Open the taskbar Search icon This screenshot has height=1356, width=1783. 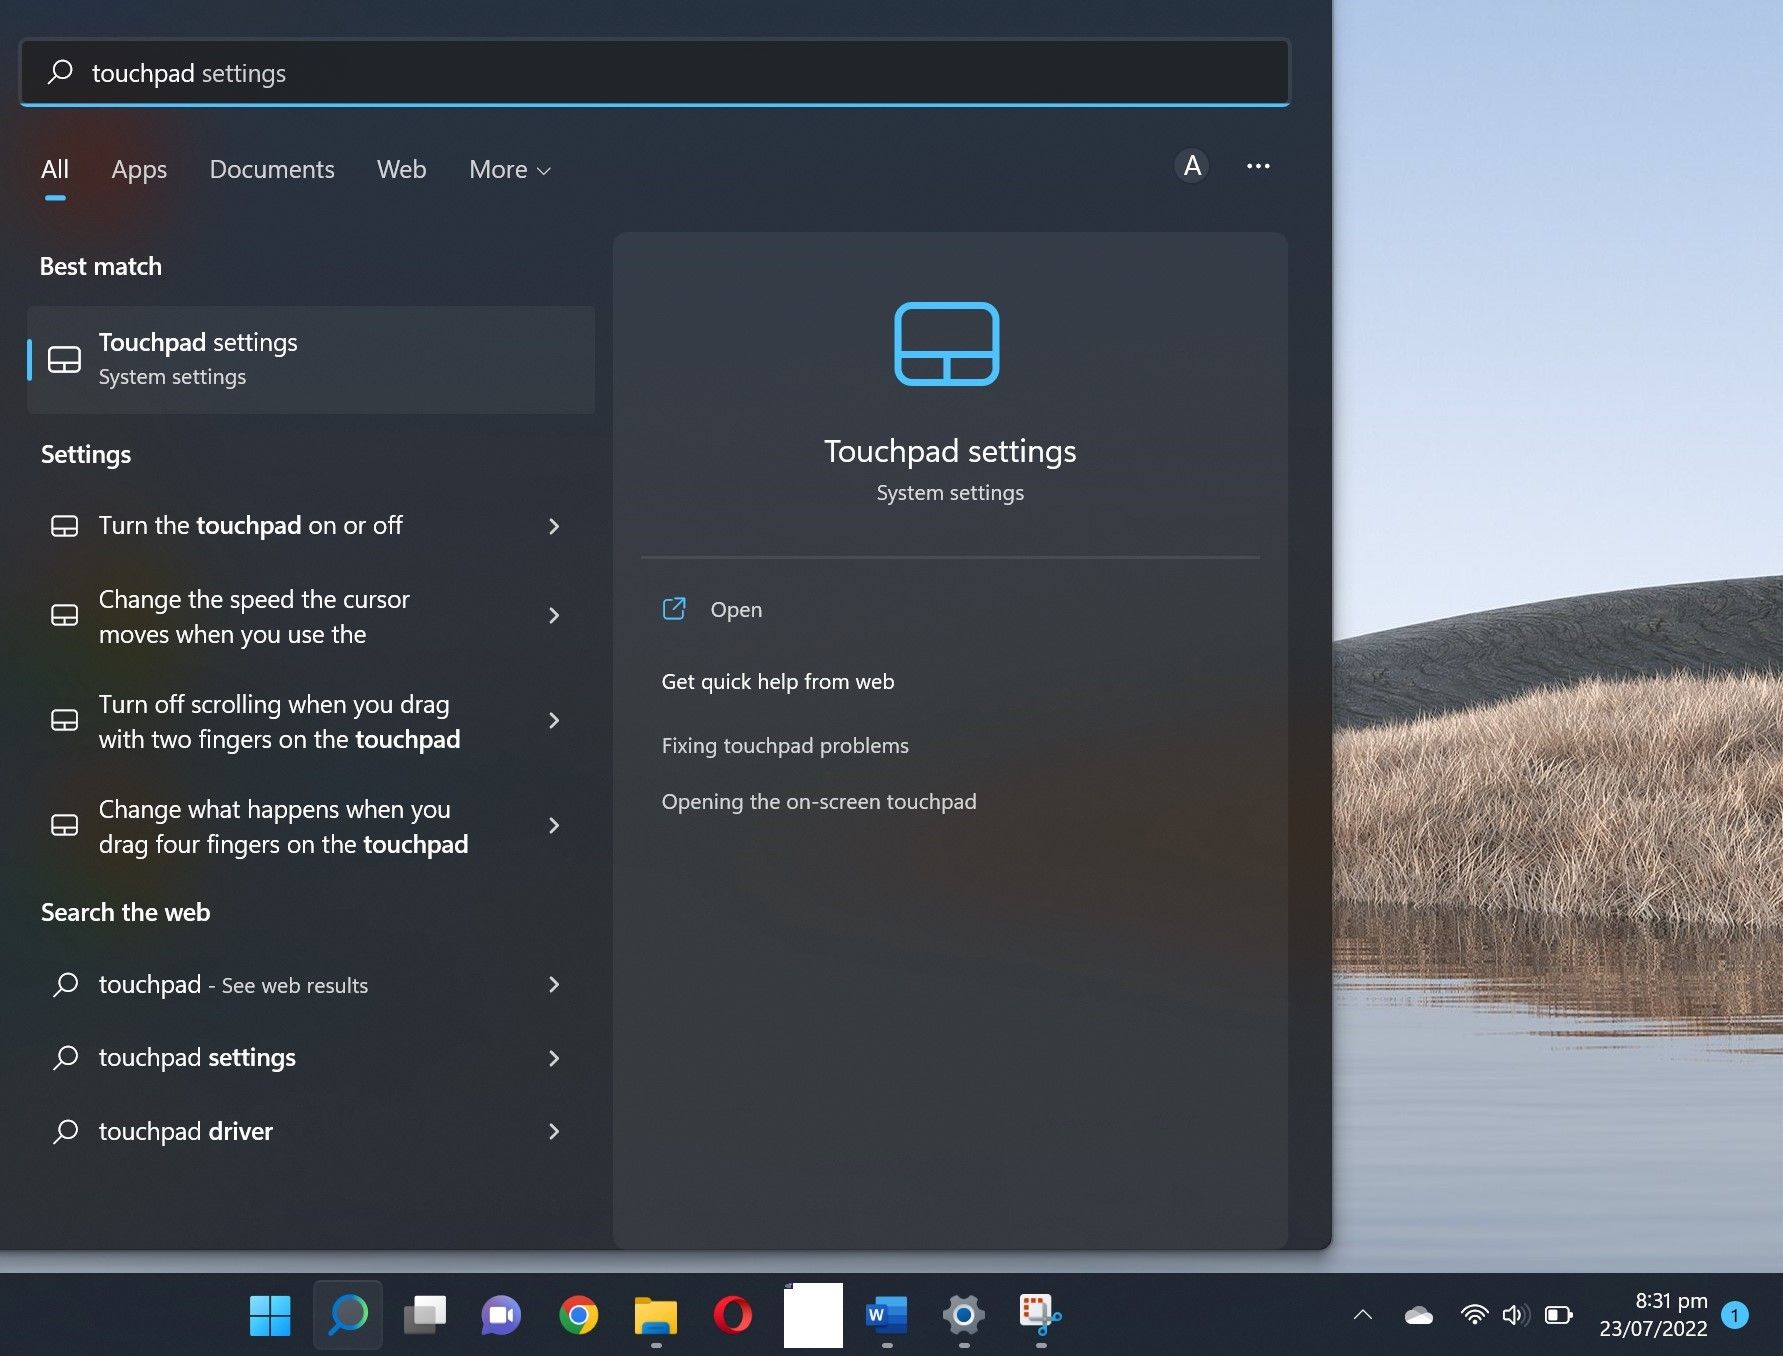click(x=348, y=1315)
